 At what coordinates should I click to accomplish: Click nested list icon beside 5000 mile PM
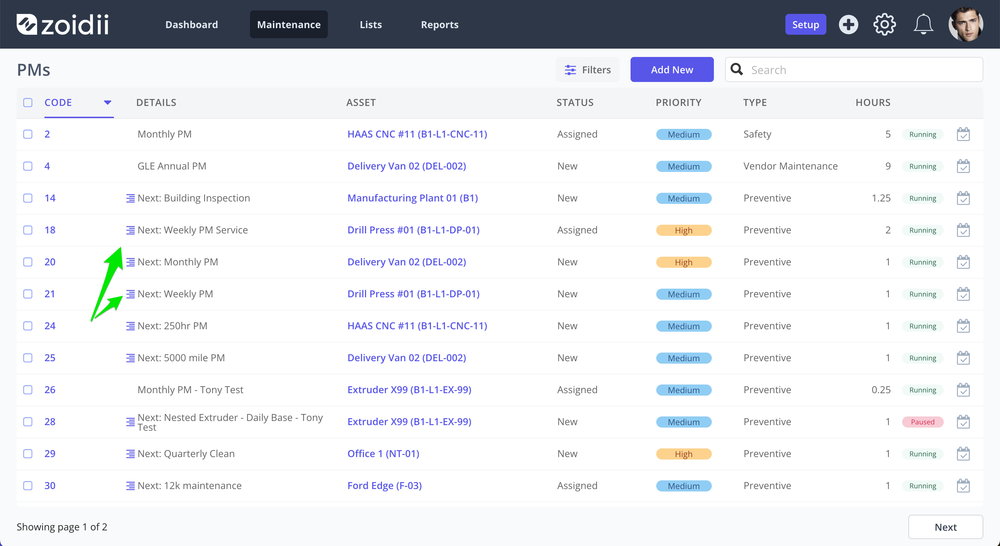pos(130,358)
